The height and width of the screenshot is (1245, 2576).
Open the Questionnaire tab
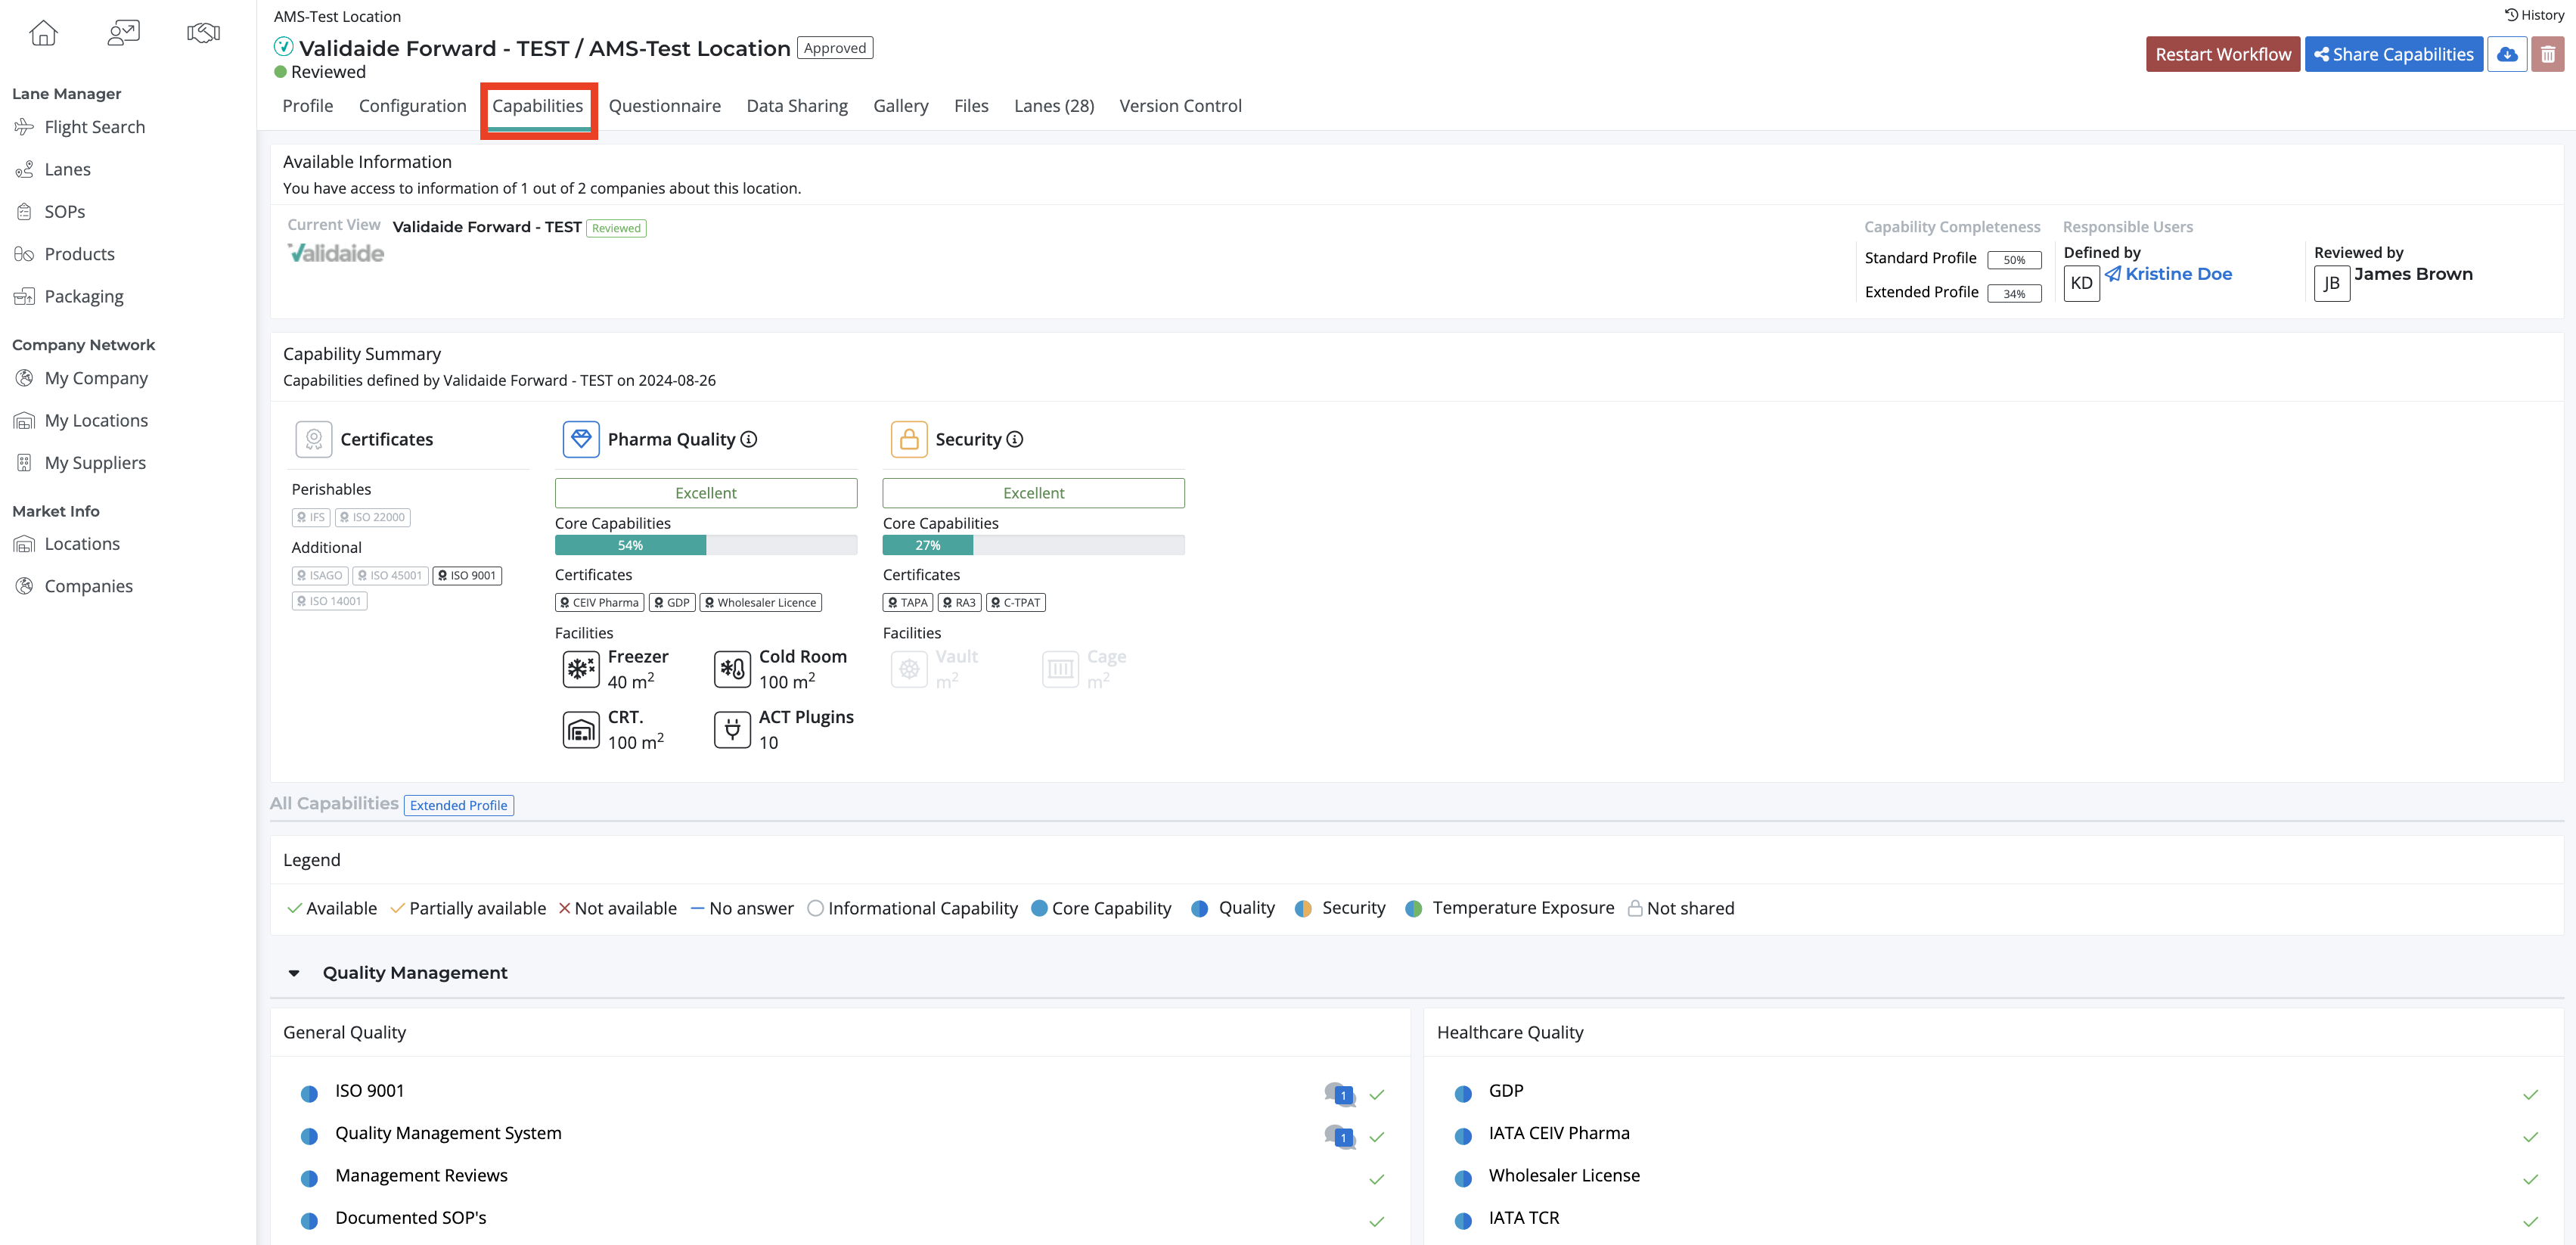pyautogui.click(x=665, y=106)
